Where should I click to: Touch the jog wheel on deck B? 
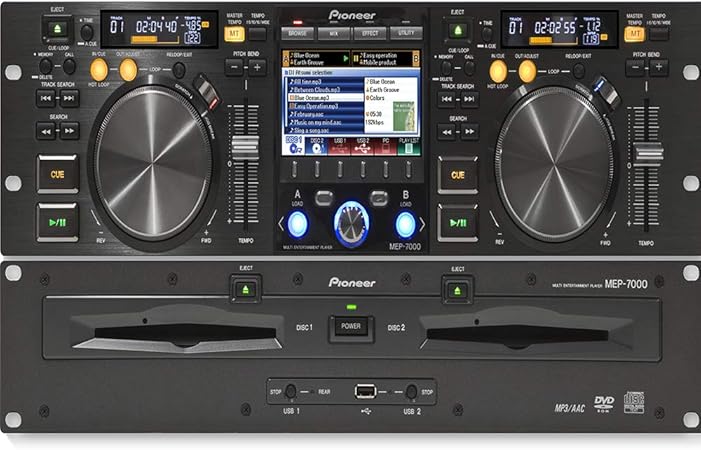(x=554, y=164)
